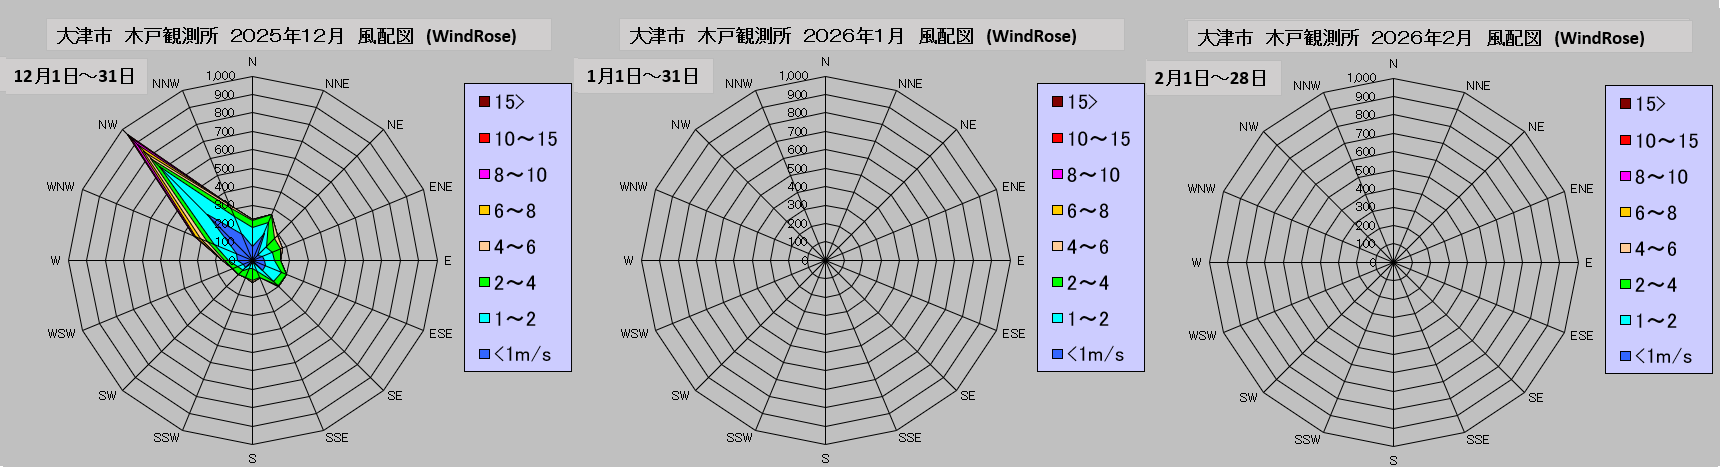Click the red 10～15 swatch in January legend
The height and width of the screenshot is (467, 1720).
(1057, 139)
